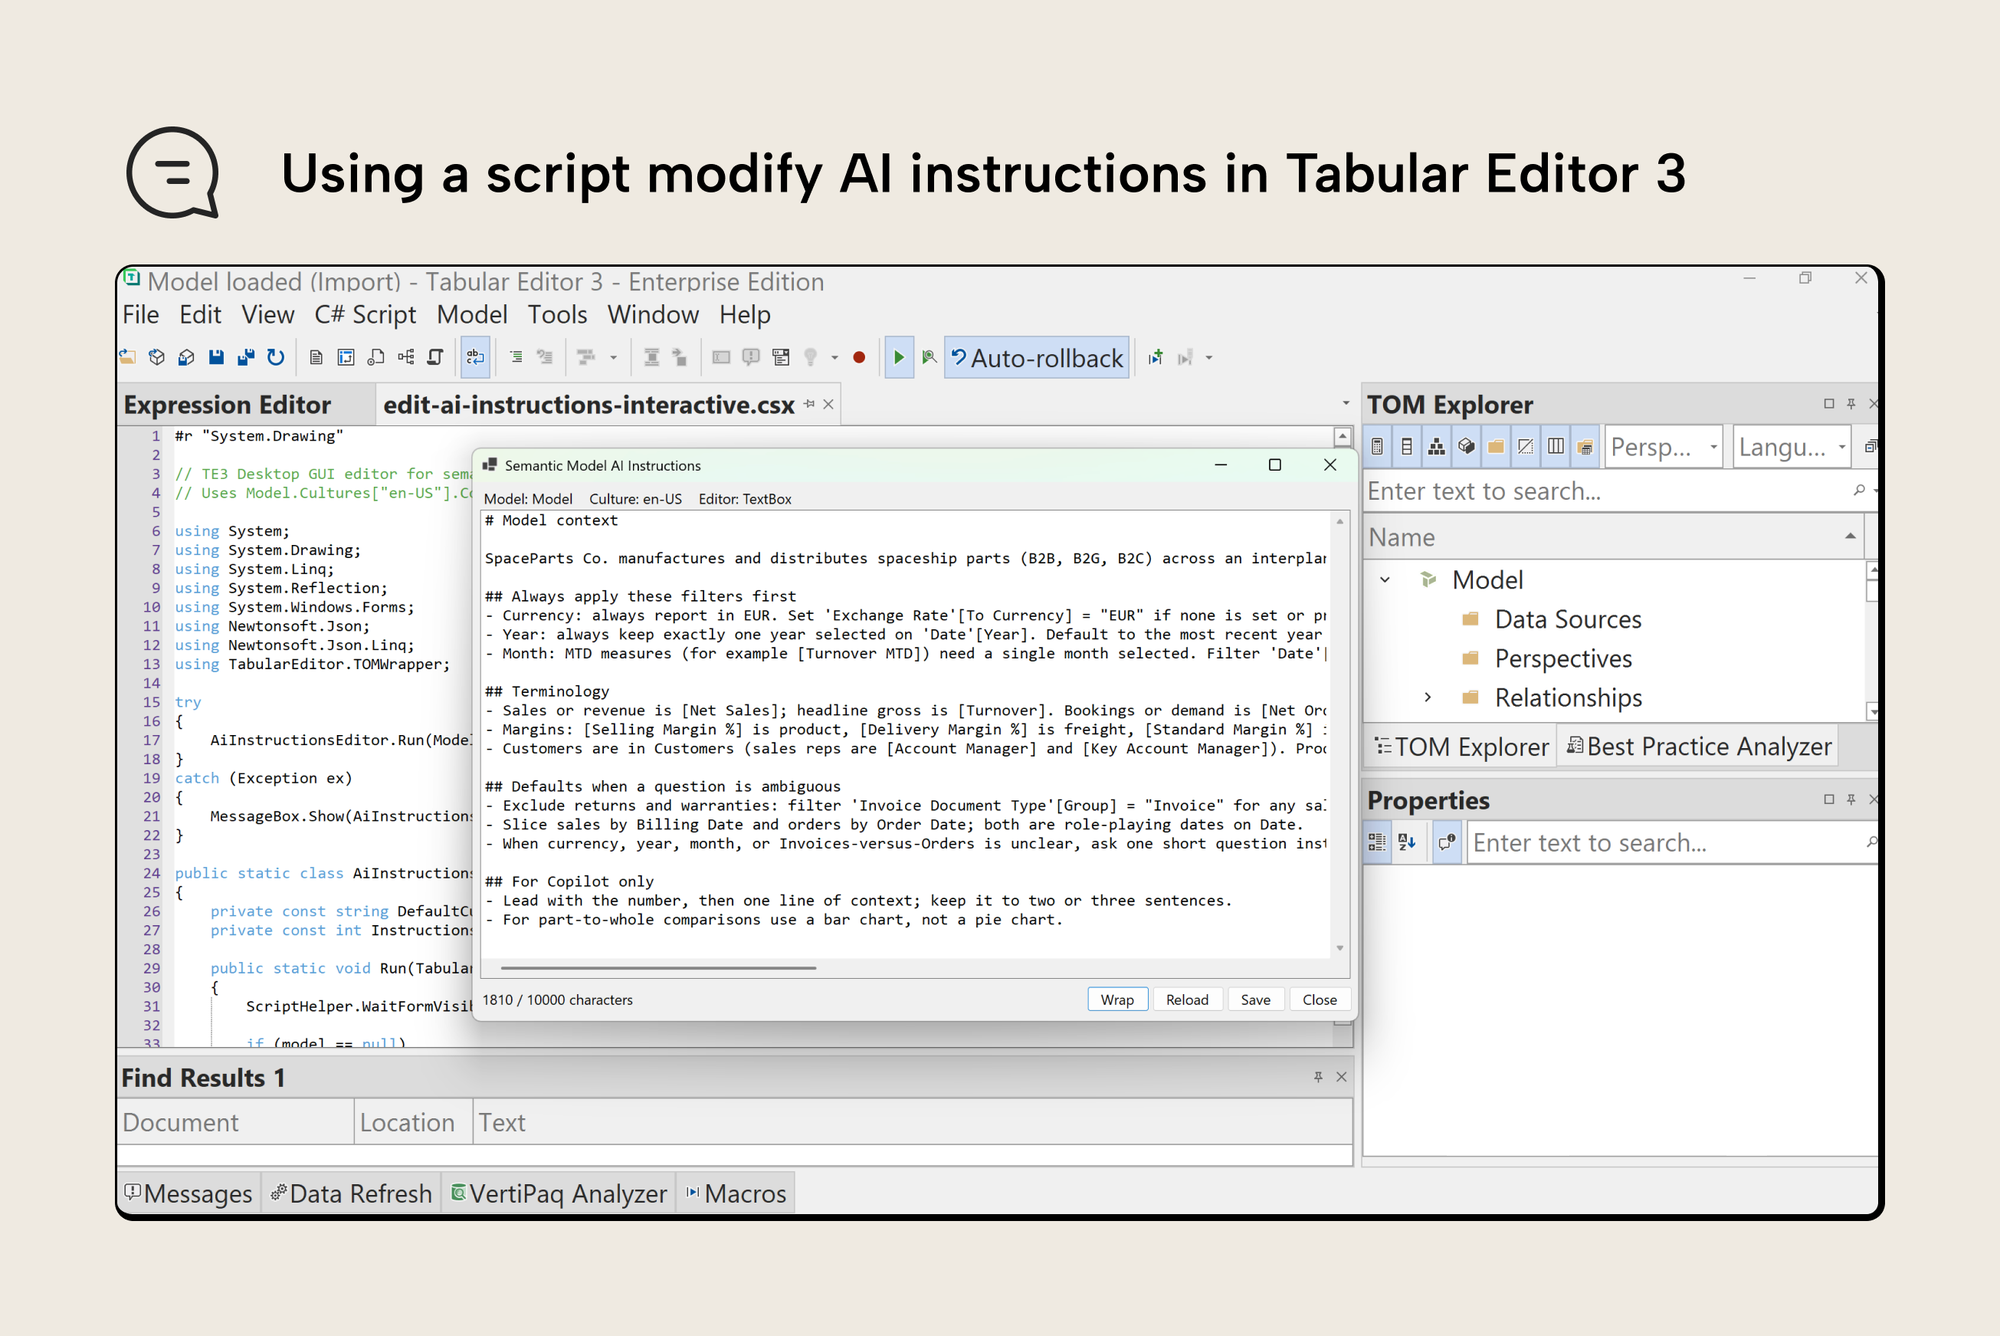The width and height of the screenshot is (2000, 1336).
Task: Click the magnifier in TOM Explorer search box
Action: [x=1859, y=490]
